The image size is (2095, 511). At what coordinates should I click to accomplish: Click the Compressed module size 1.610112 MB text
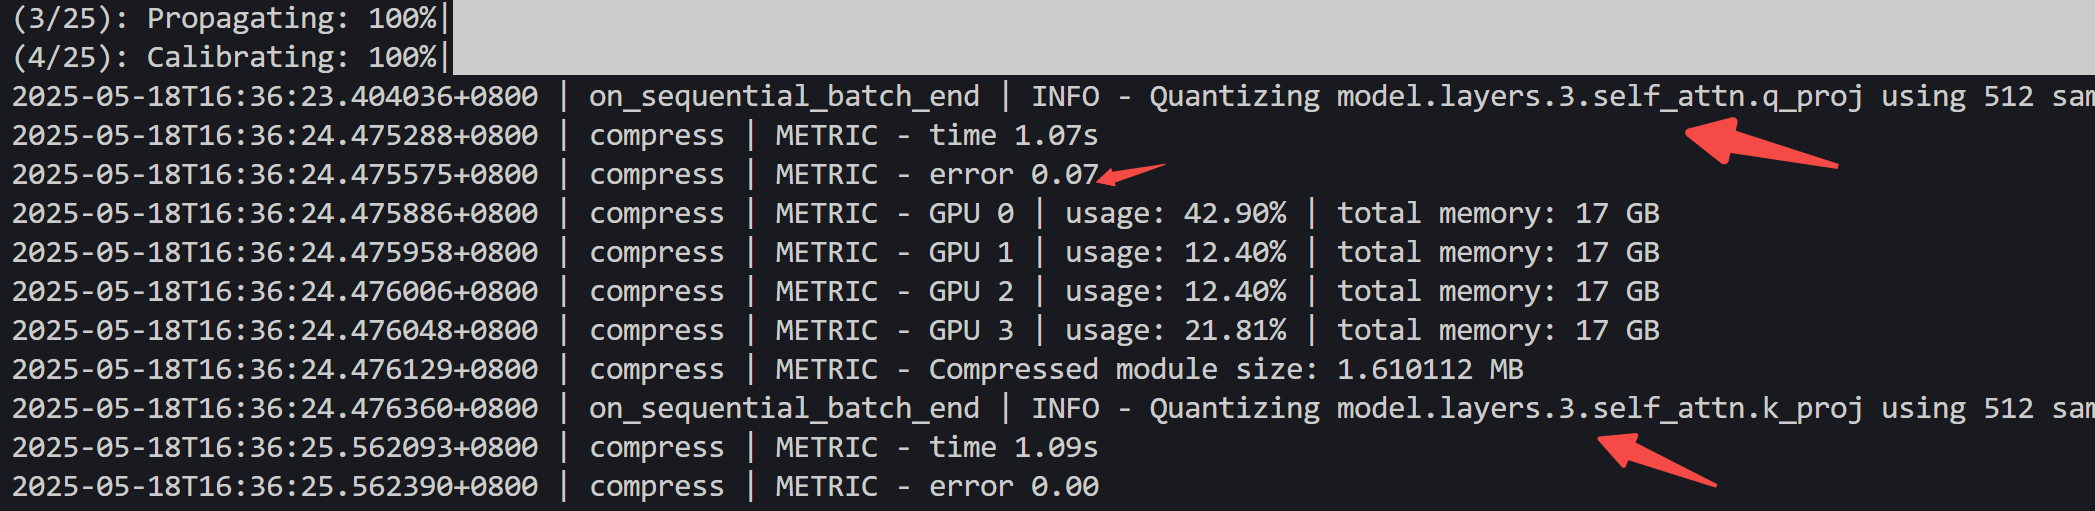[1225, 370]
